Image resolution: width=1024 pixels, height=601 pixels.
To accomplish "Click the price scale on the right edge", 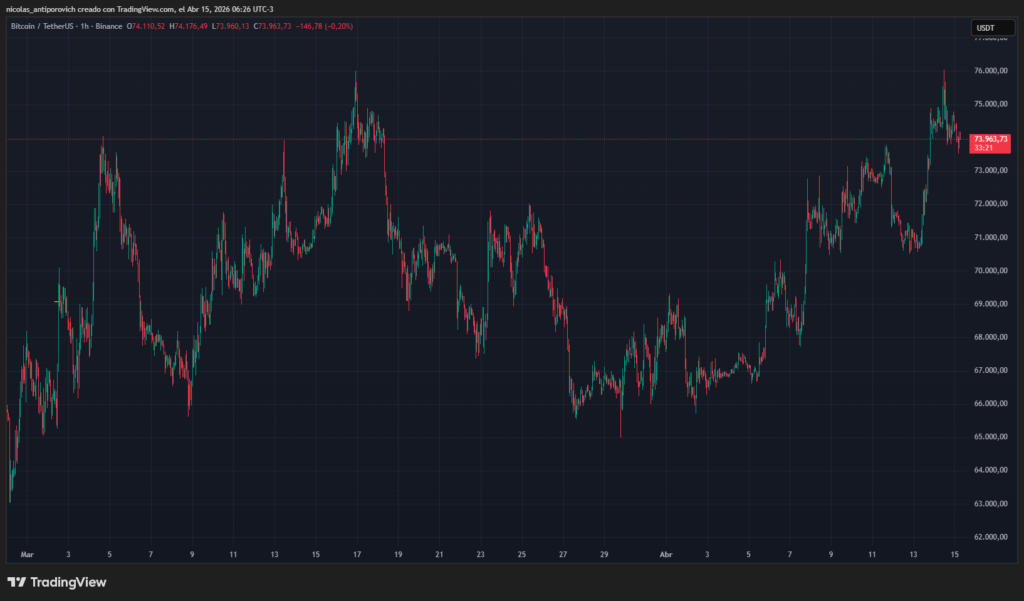I will [x=990, y=300].
